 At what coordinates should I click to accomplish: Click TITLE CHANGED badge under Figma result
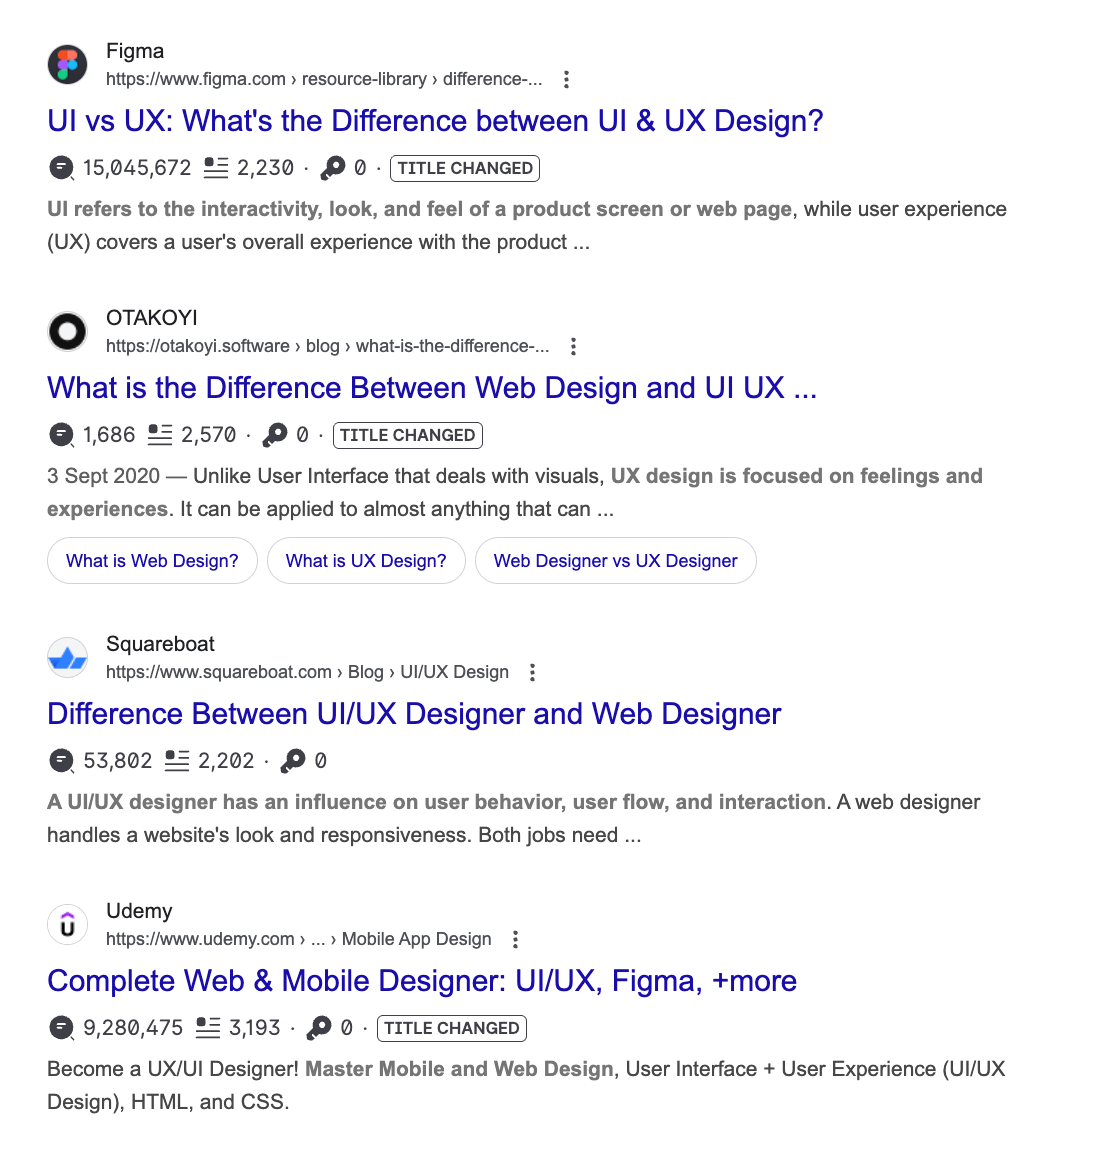tap(465, 168)
